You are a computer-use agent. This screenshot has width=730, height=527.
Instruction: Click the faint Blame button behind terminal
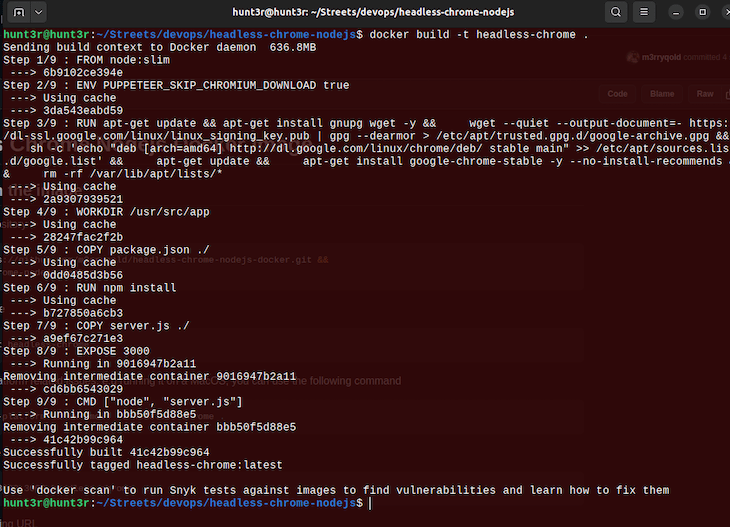662,94
